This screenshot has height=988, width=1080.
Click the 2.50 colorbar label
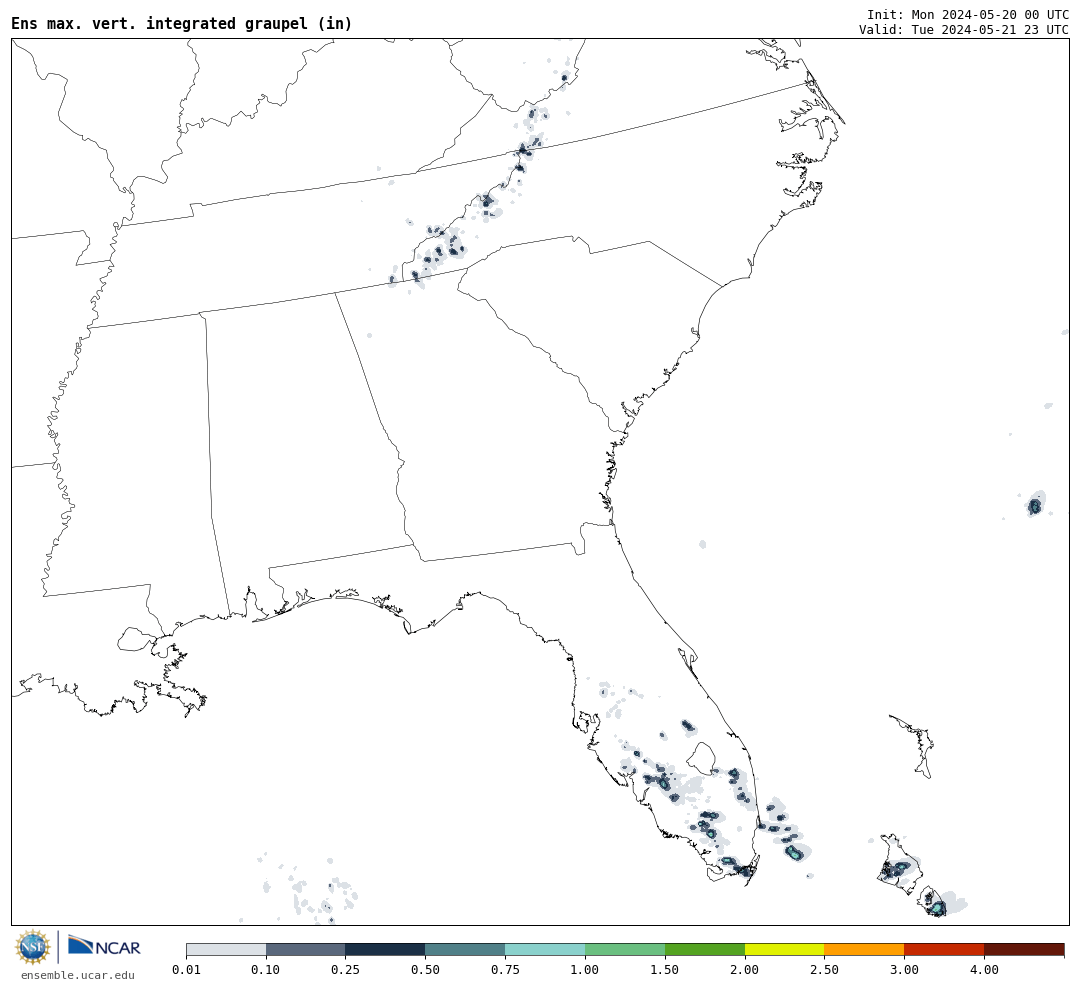[x=824, y=970]
